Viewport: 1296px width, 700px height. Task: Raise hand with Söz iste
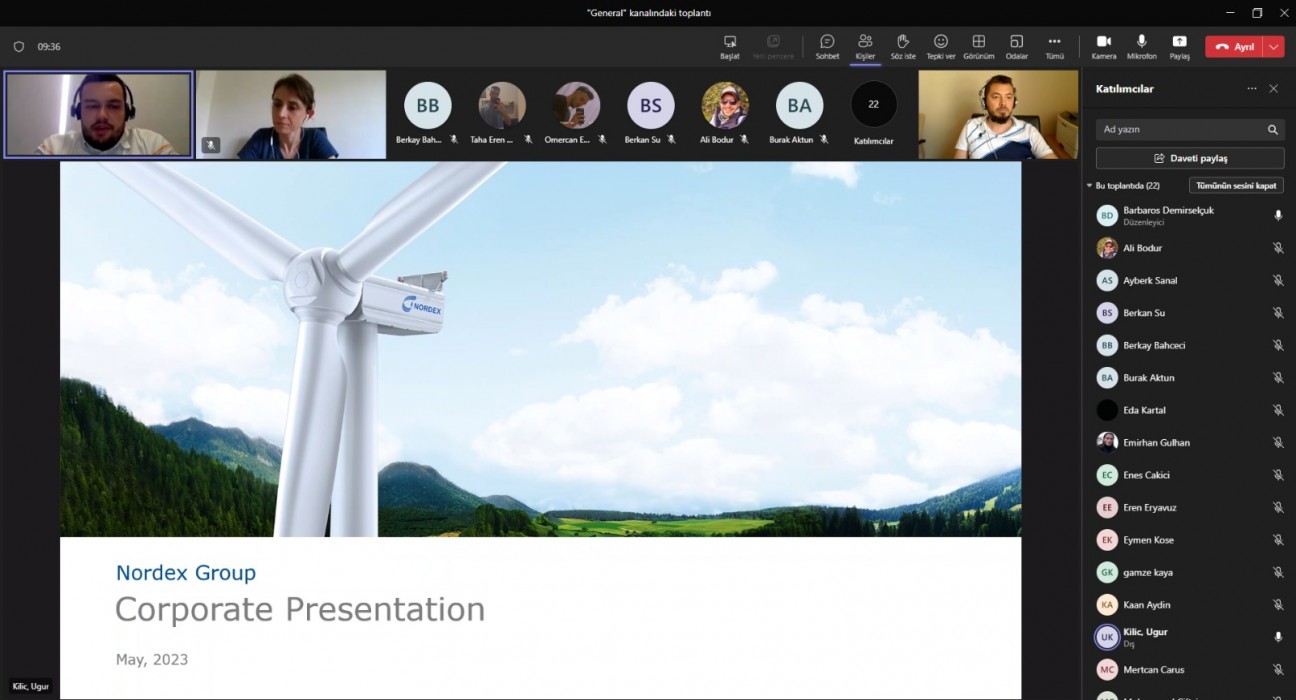(902, 42)
